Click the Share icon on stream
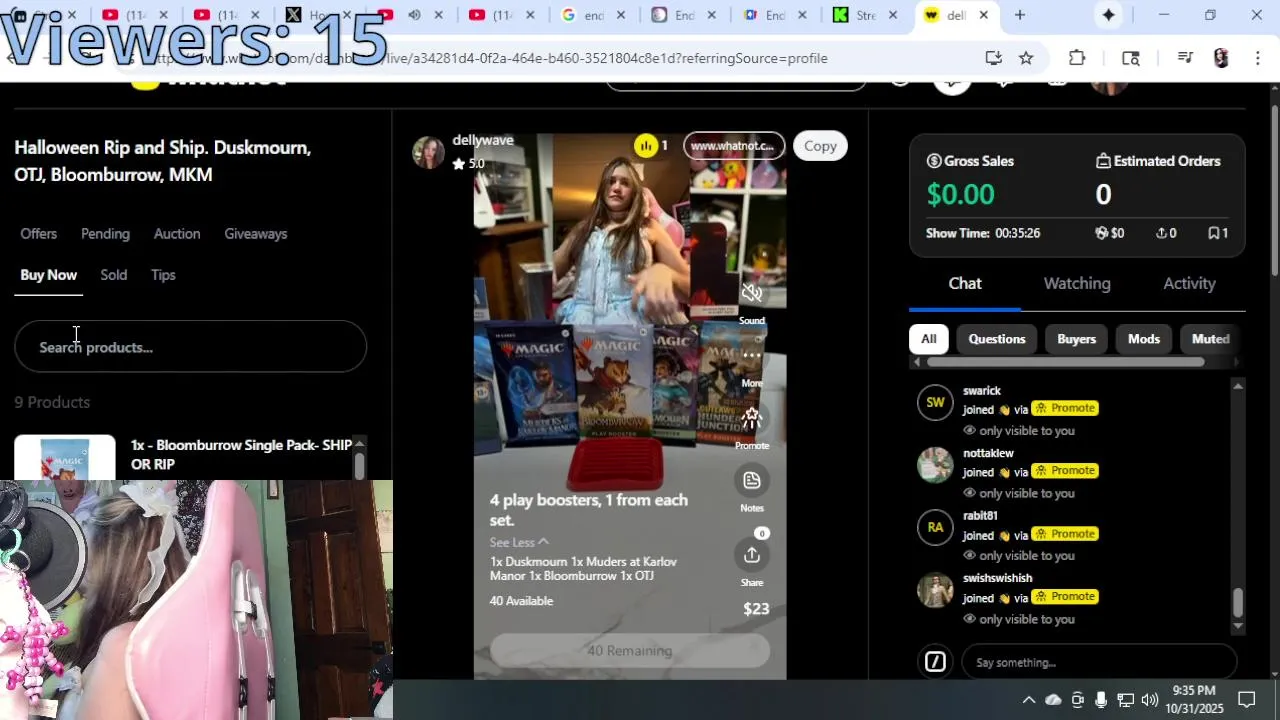The width and height of the screenshot is (1280, 720). [752, 555]
